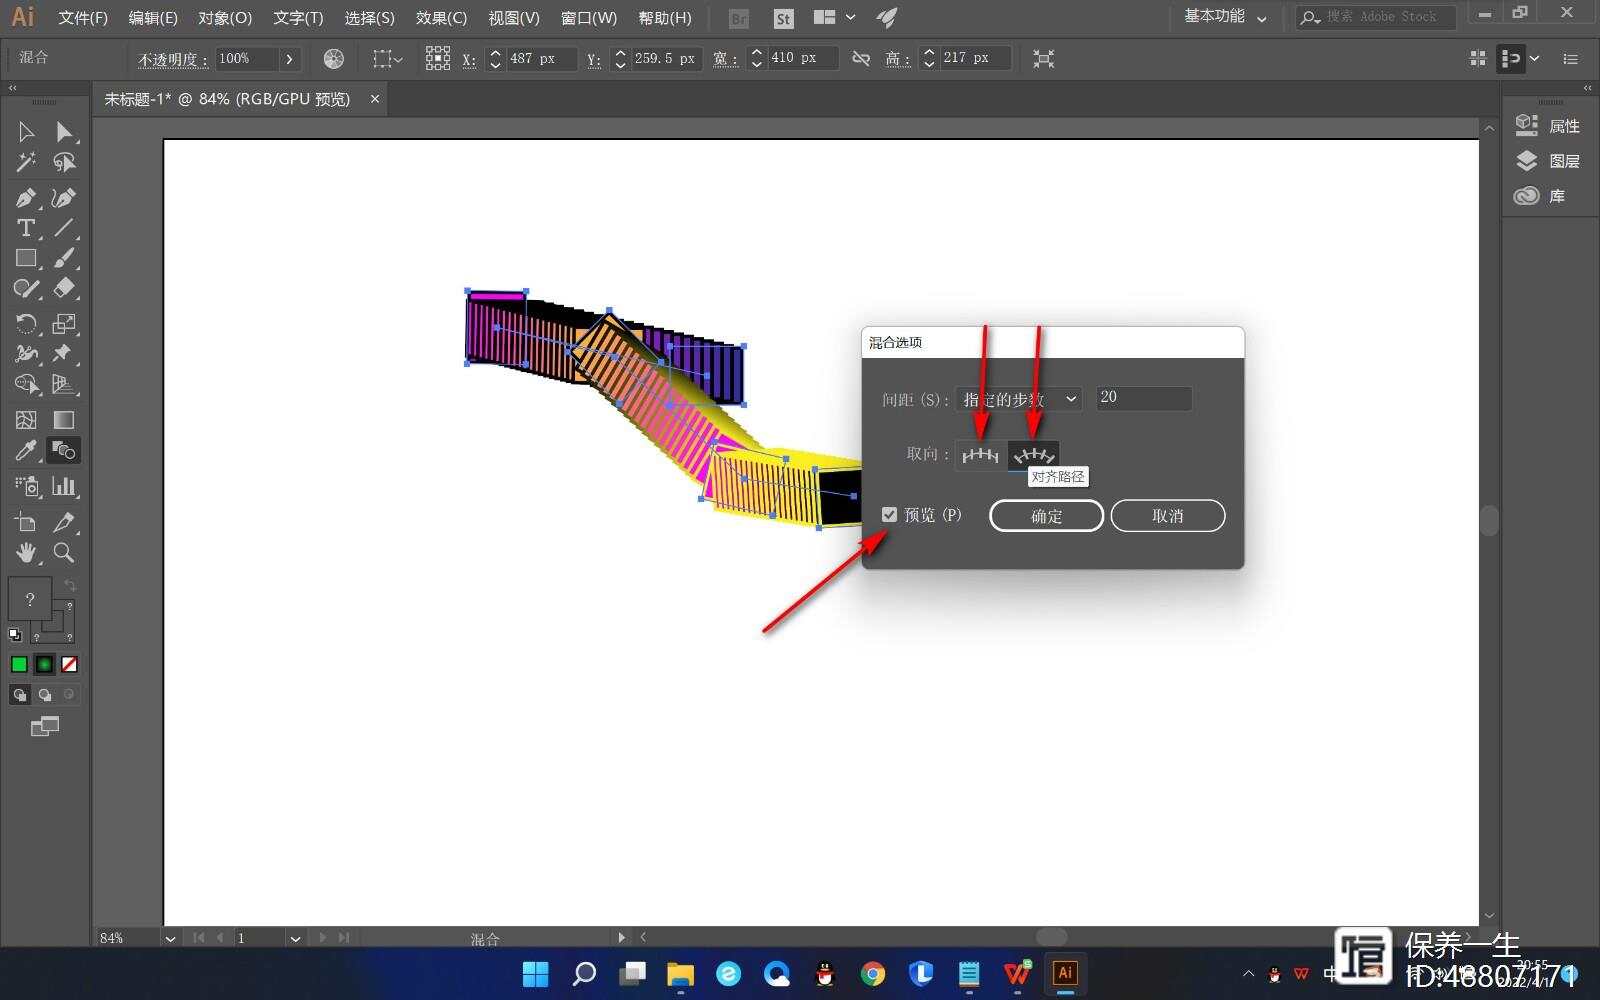Select the Puppet Warp pin tool
The width and height of the screenshot is (1600, 1000).
(x=64, y=354)
